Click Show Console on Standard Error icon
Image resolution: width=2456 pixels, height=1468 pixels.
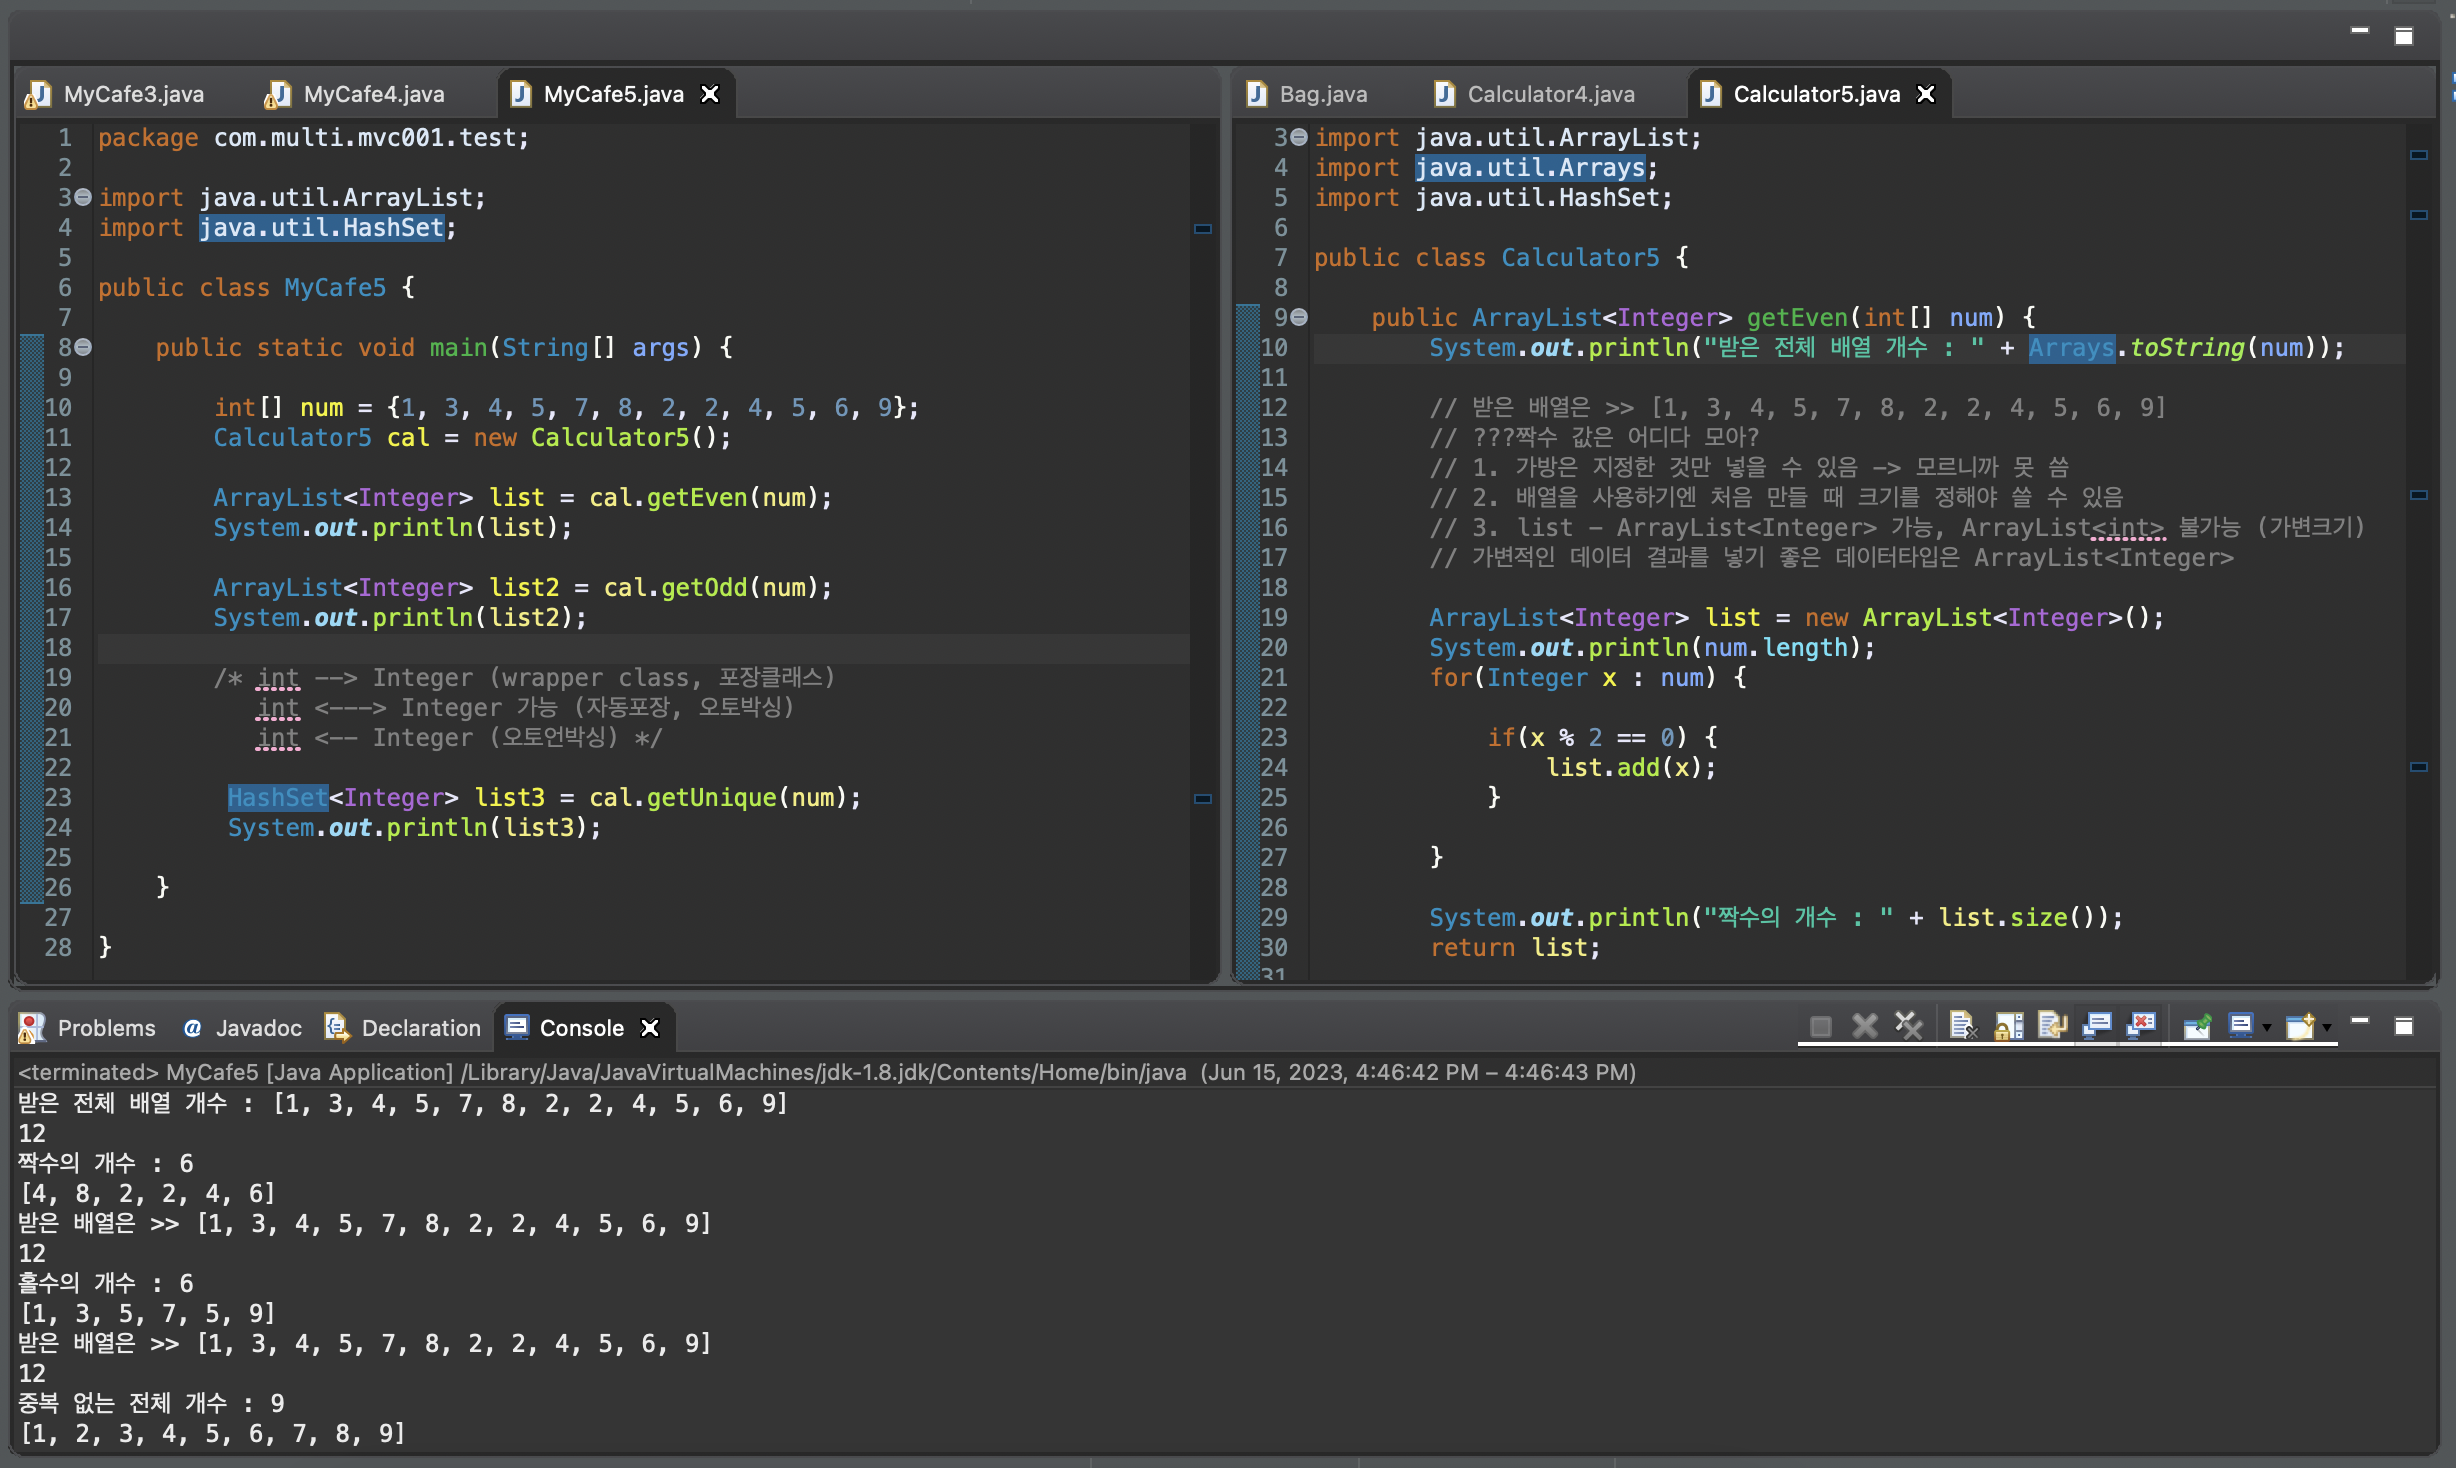pyautogui.click(x=2142, y=1026)
